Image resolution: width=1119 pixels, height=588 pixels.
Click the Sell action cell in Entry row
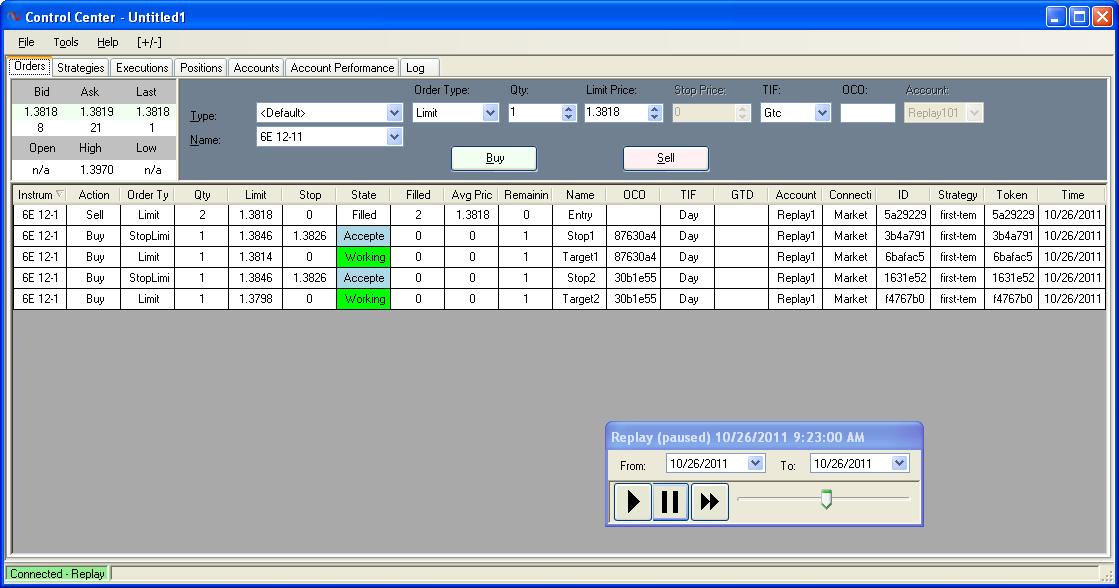point(93,215)
